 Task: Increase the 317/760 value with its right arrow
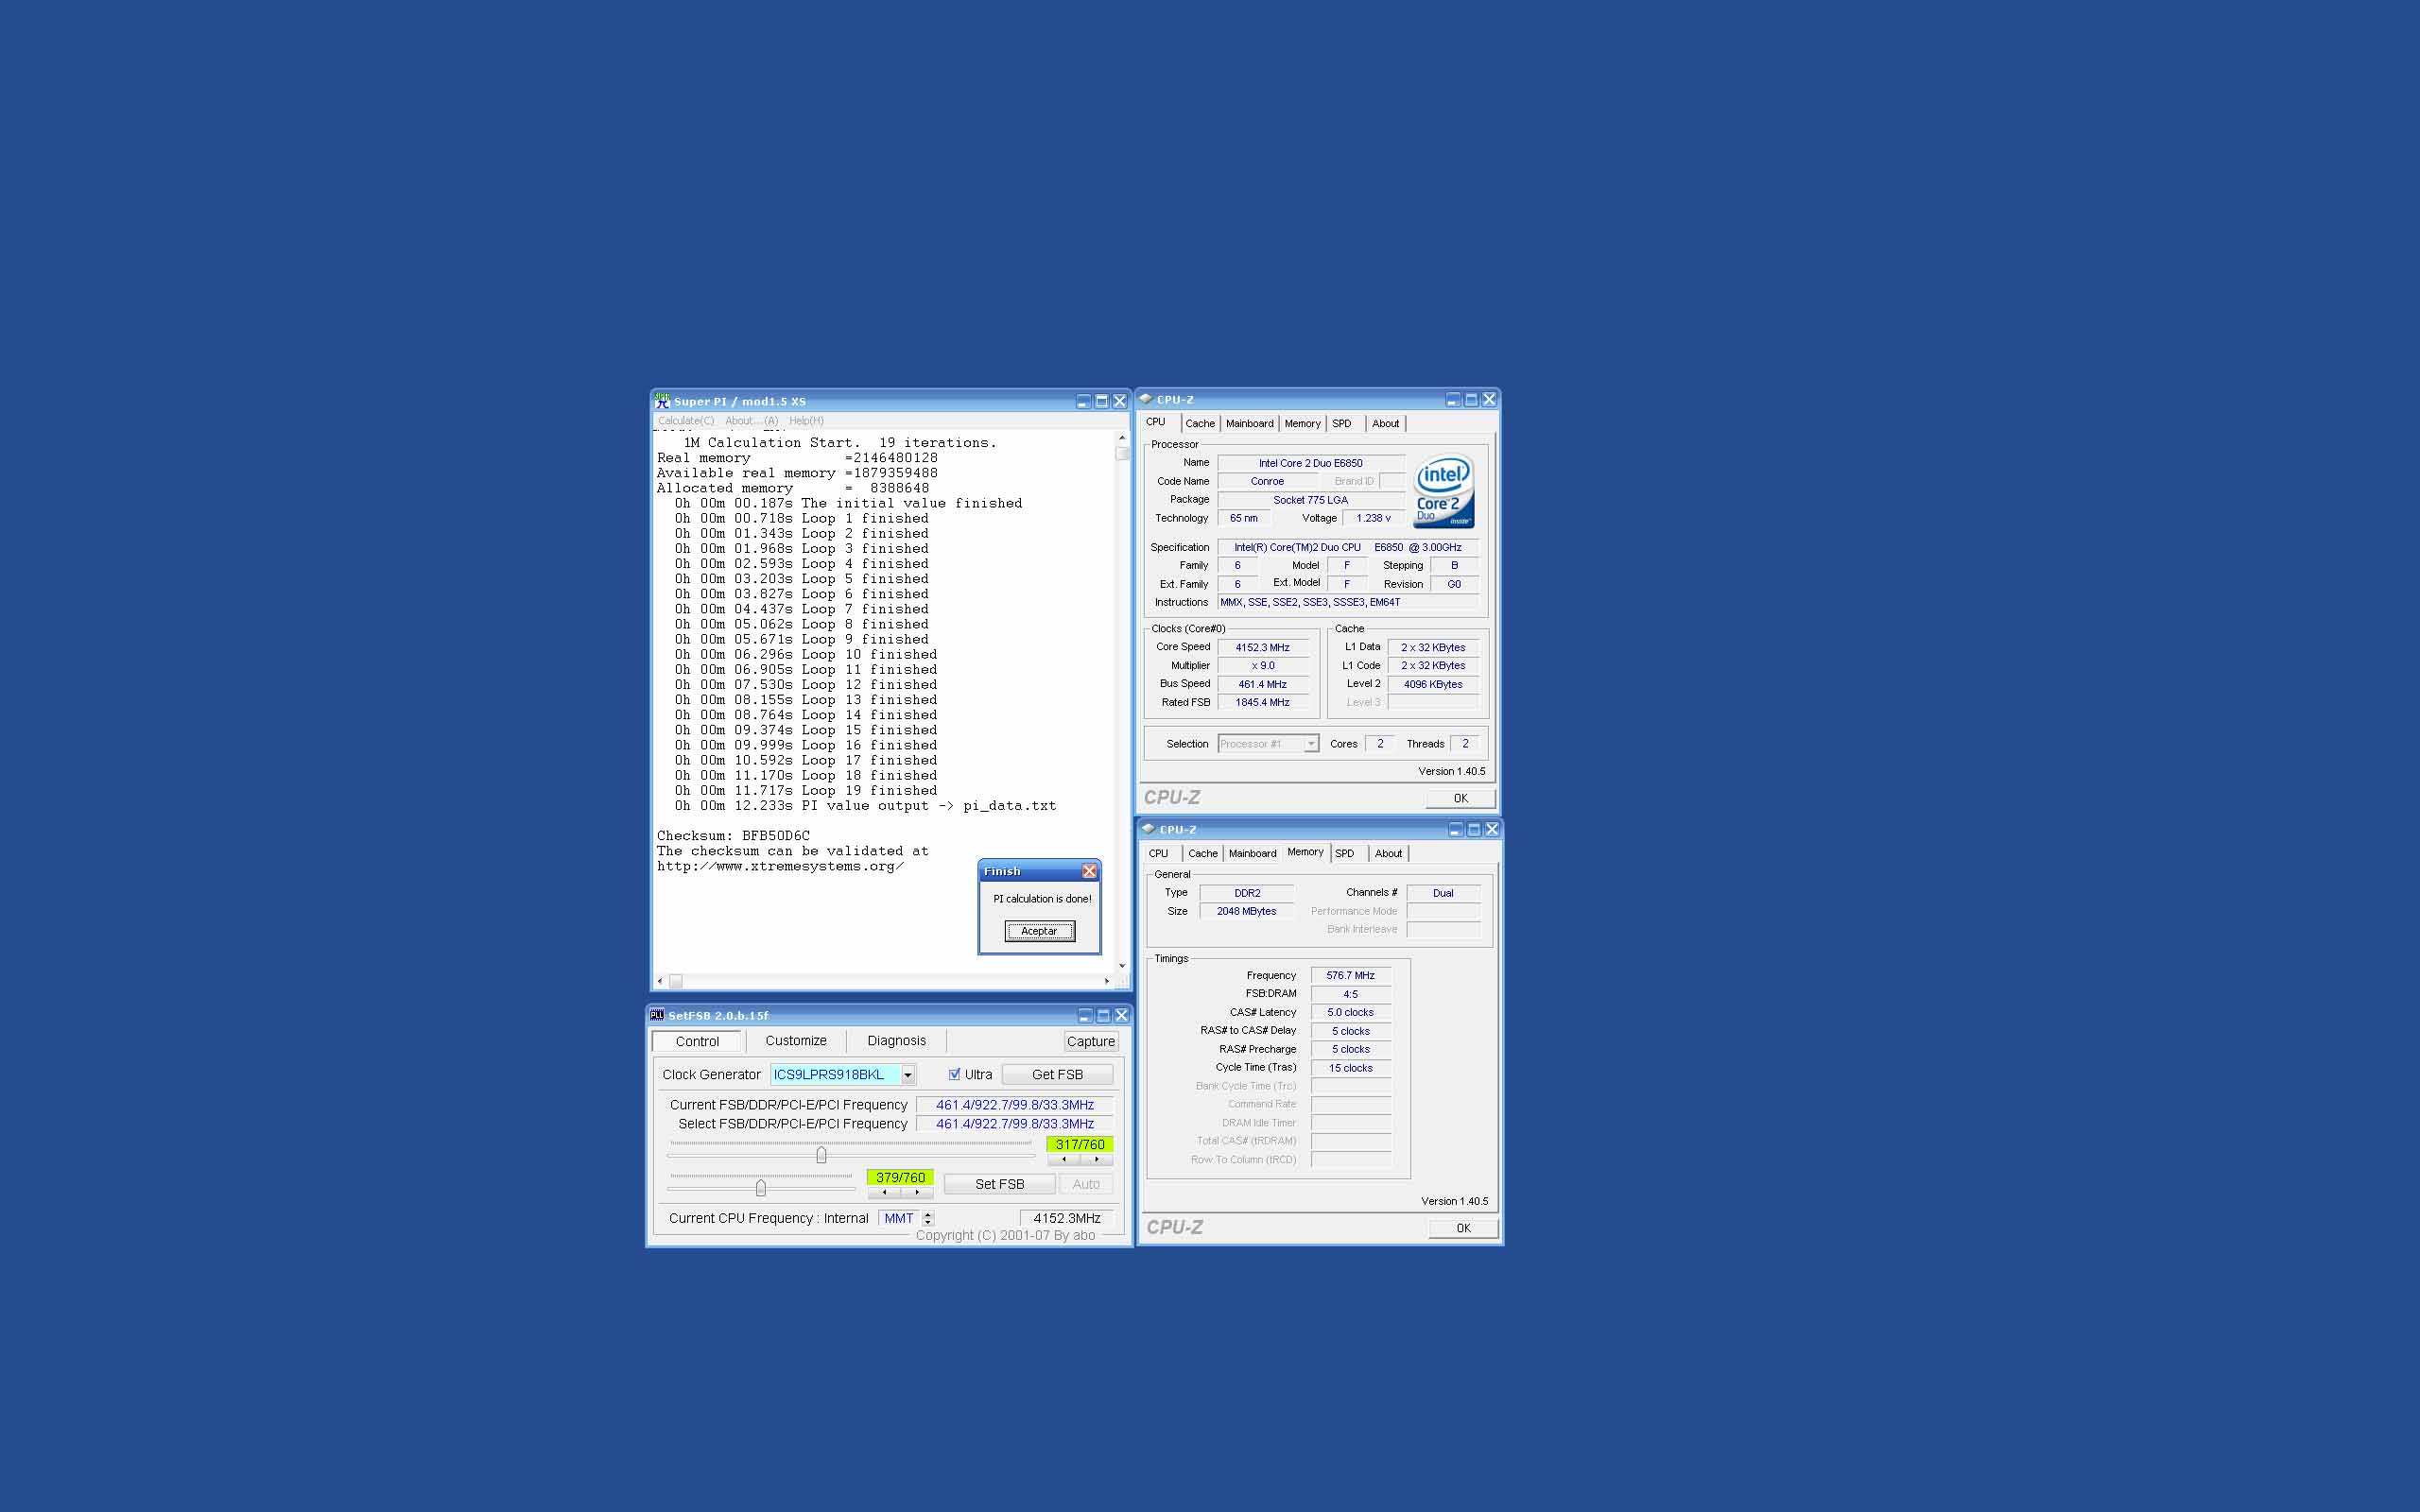tap(1097, 1159)
